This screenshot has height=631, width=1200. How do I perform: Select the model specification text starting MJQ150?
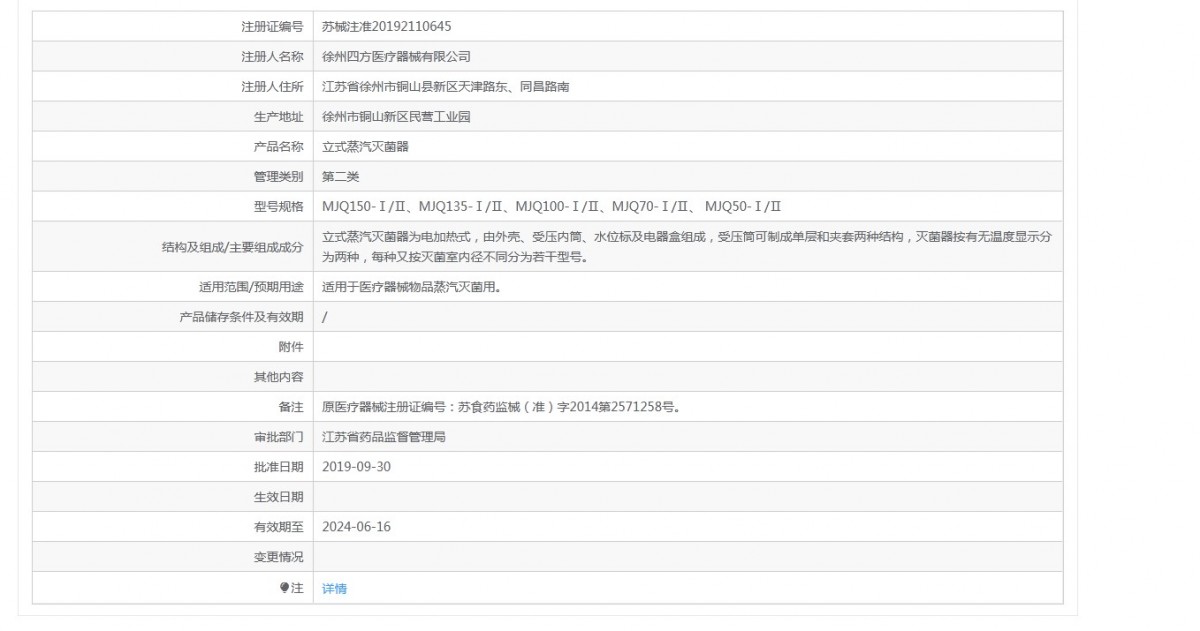click(551, 207)
